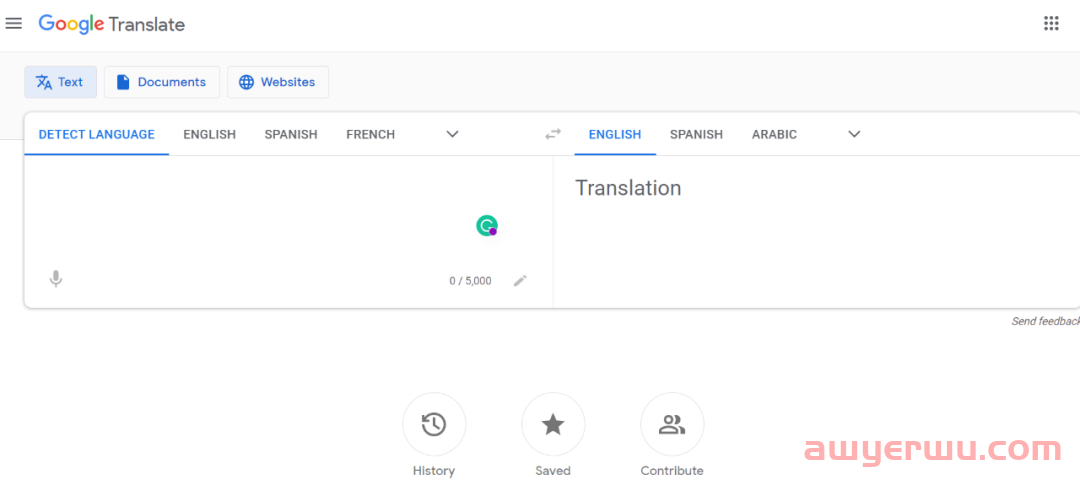The height and width of the screenshot is (480, 1080).
Task: Open the Google apps grid
Action: [x=1051, y=23]
